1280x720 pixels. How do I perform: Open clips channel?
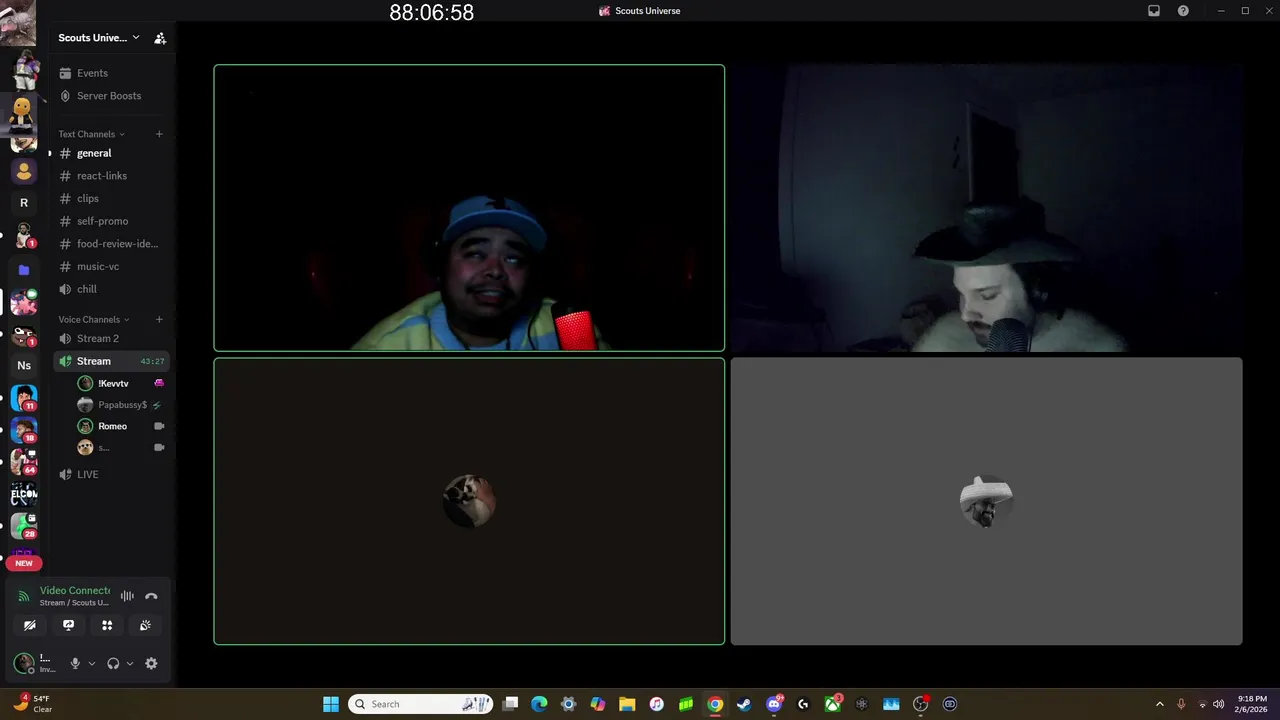point(110,198)
